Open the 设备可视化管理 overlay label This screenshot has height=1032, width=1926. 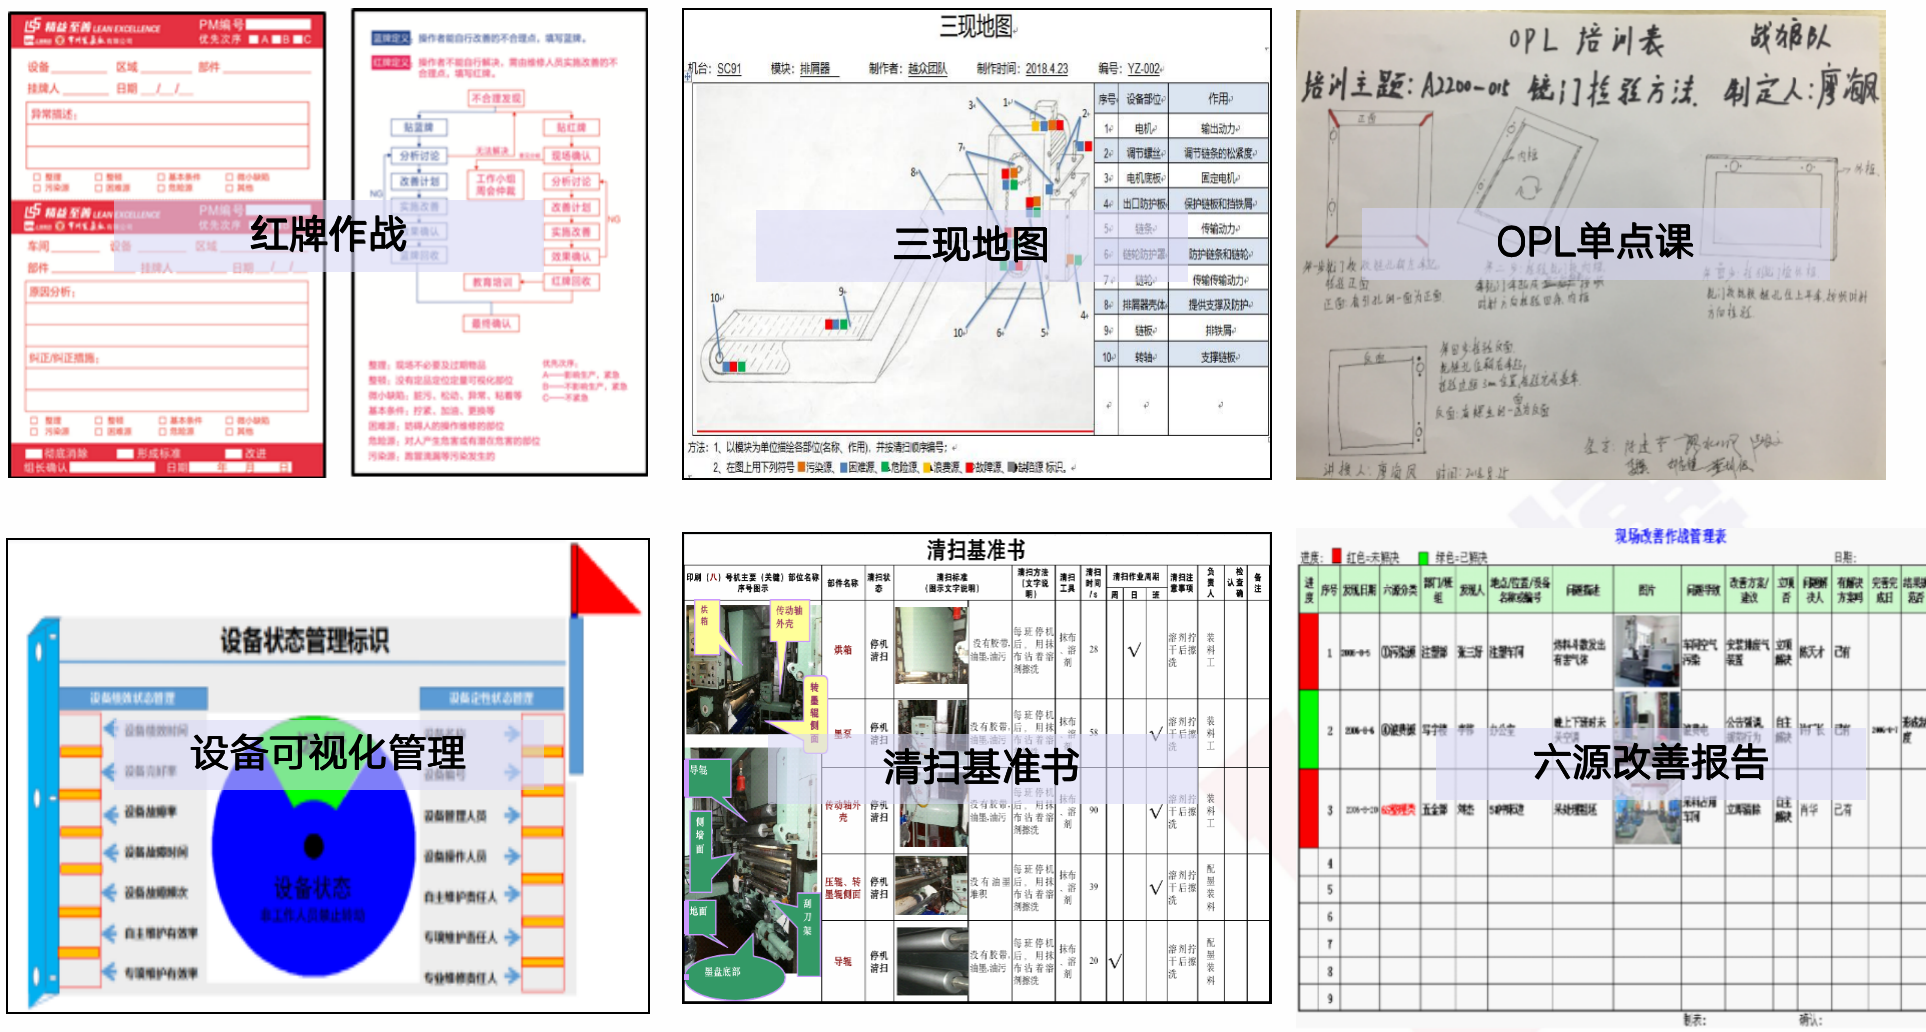pos(328,753)
